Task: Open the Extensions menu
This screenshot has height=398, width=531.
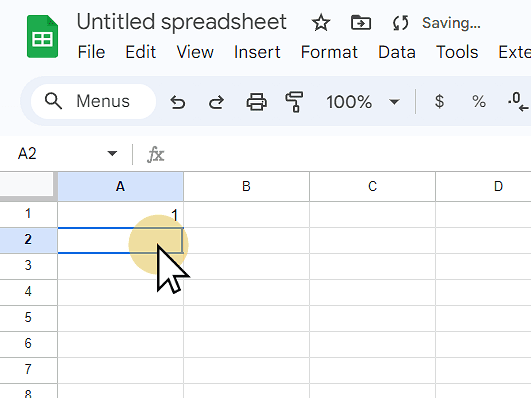Action: 514,52
